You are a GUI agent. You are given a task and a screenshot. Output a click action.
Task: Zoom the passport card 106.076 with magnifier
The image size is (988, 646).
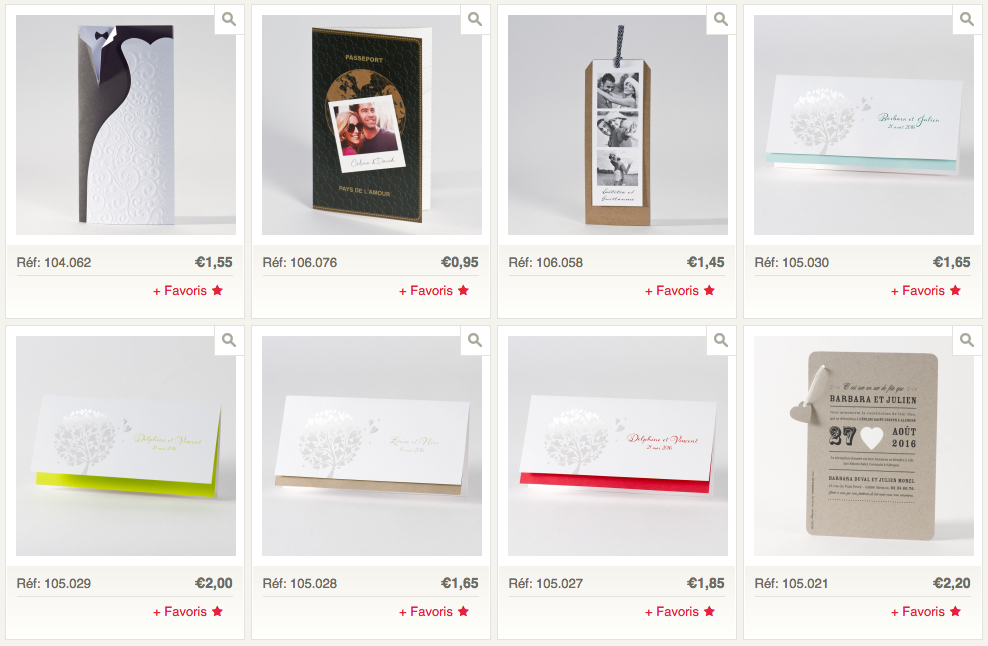(474, 20)
